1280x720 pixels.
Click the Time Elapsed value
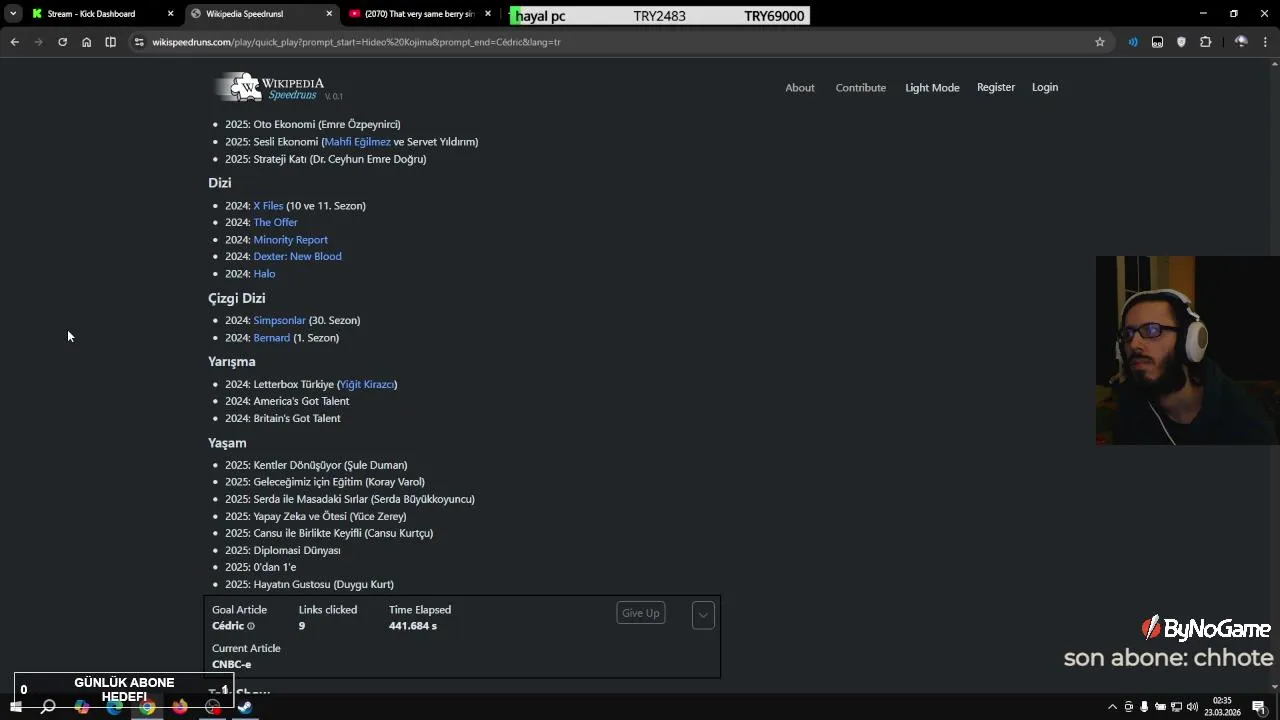tap(413, 626)
